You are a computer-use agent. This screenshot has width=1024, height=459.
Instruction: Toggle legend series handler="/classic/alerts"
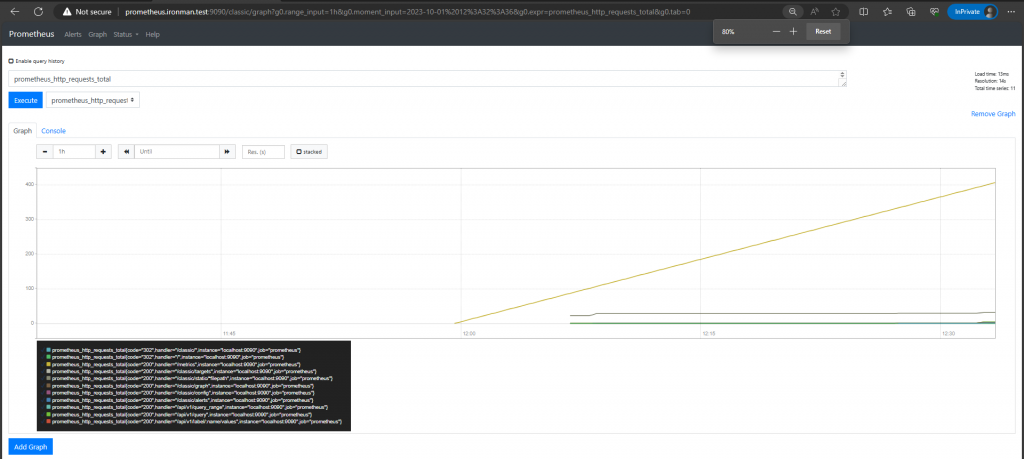coord(180,400)
